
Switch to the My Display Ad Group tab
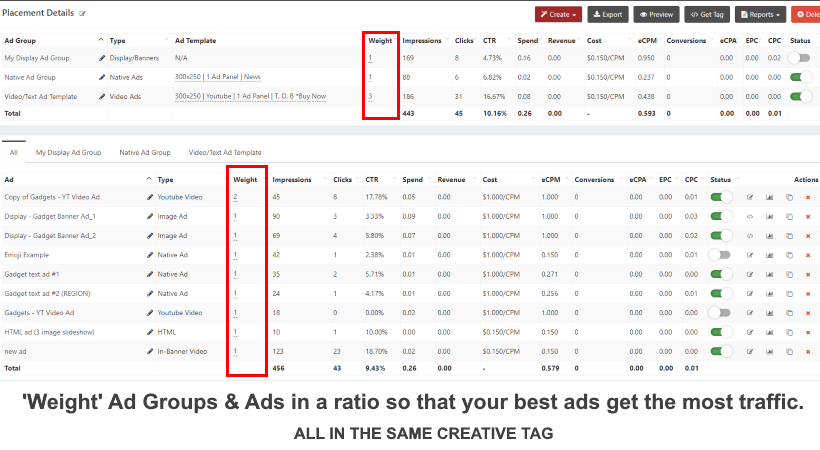pyautogui.click(x=69, y=153)
